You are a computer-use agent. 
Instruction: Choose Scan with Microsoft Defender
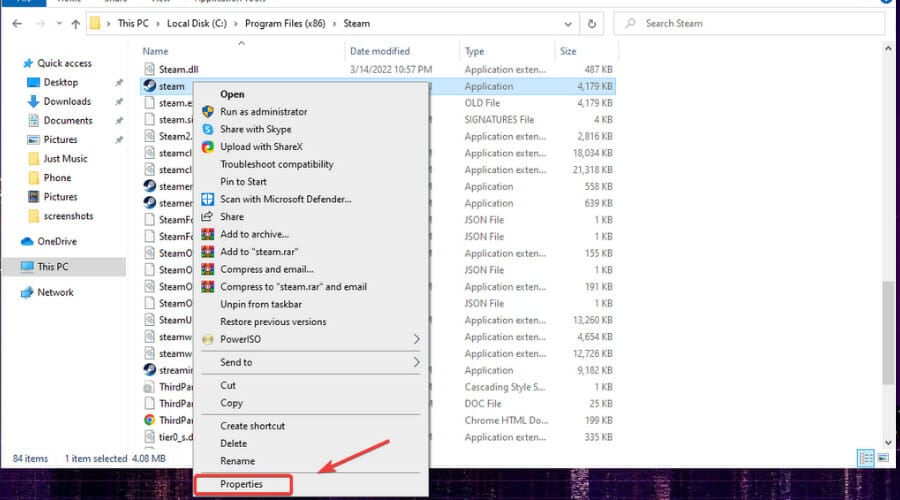286,199
